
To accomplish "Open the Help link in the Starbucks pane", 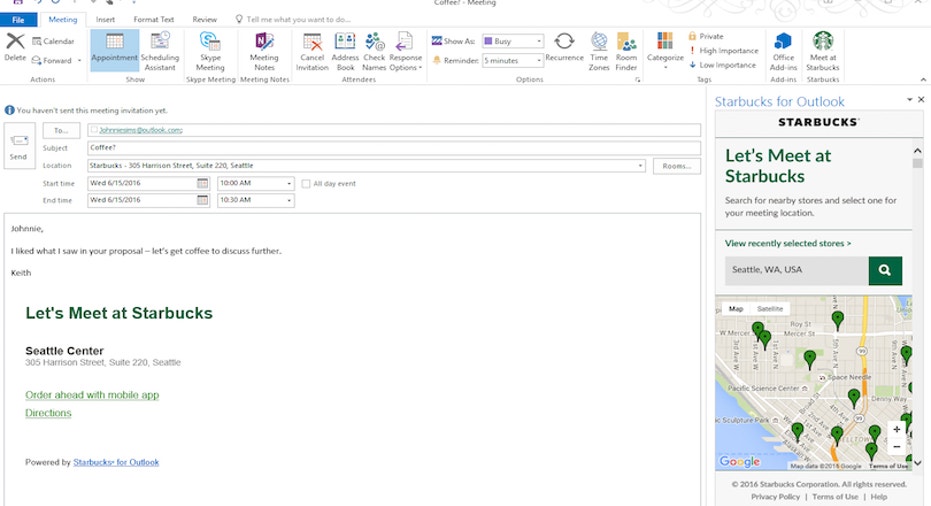I will pyautogui.click(x=879, y=496).
